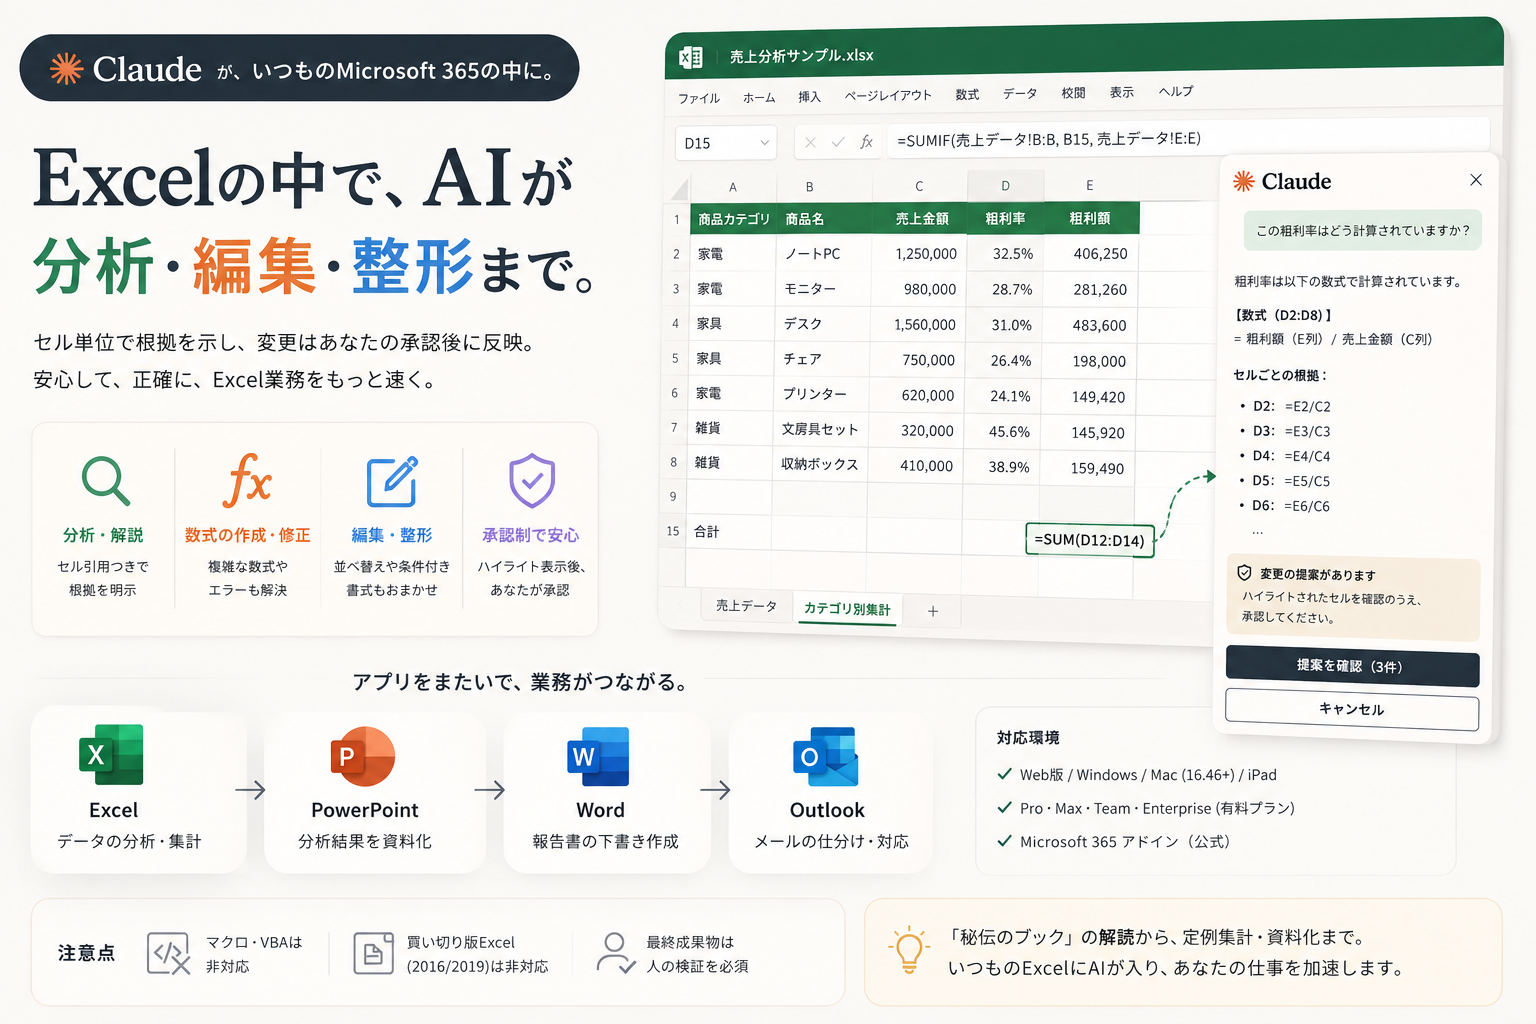Viewport: 1536px width, 1024px height.
Task: Select the cell containing 1,560,000
Action: point(918,325)
